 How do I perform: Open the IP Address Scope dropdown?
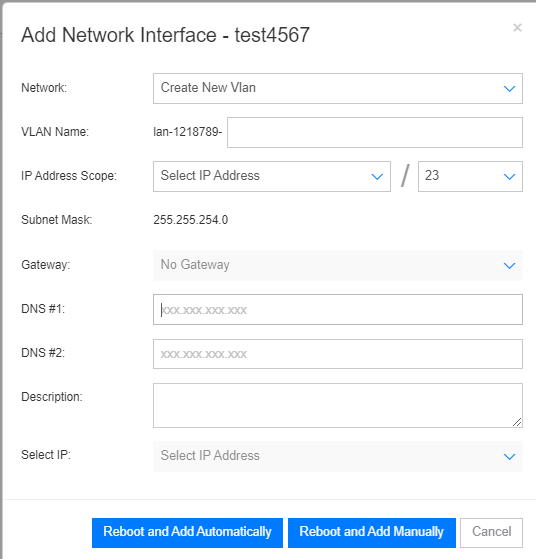pyautogui.click(x=272, y=176)
